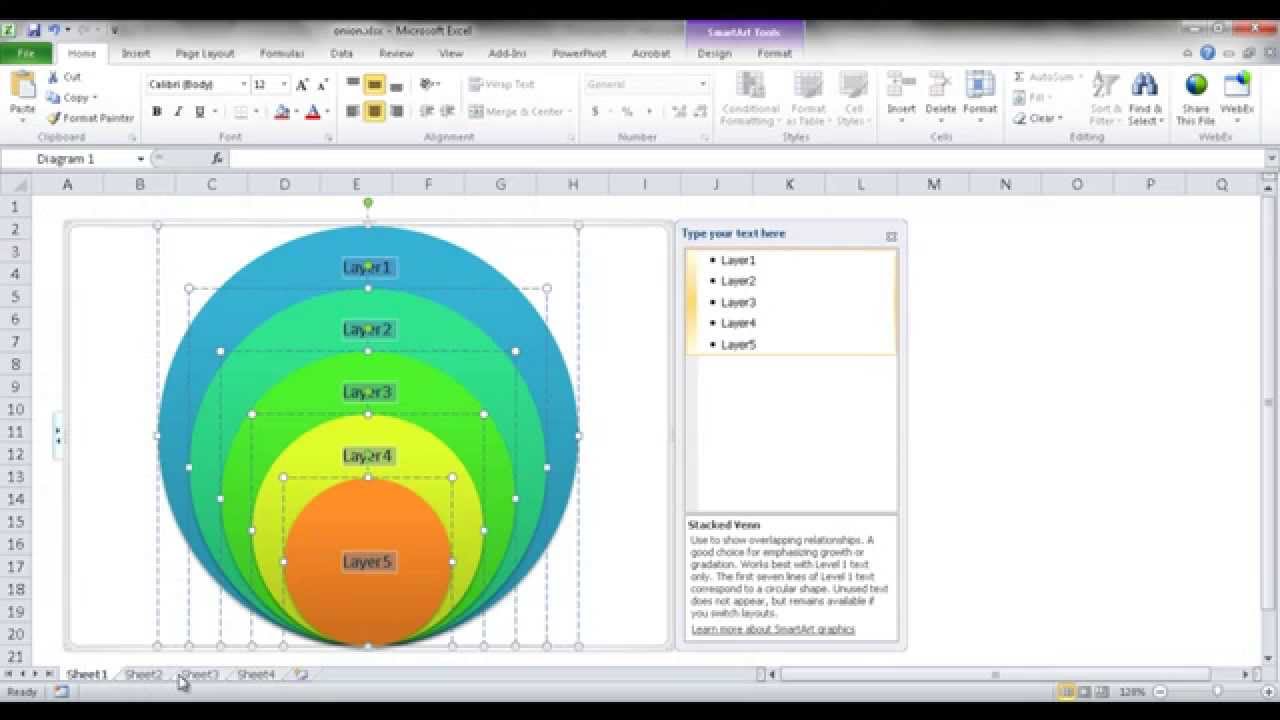Open SmartArt Tools Design tab
This screenshot has height=720, width=1280.
tap(714, 53)
